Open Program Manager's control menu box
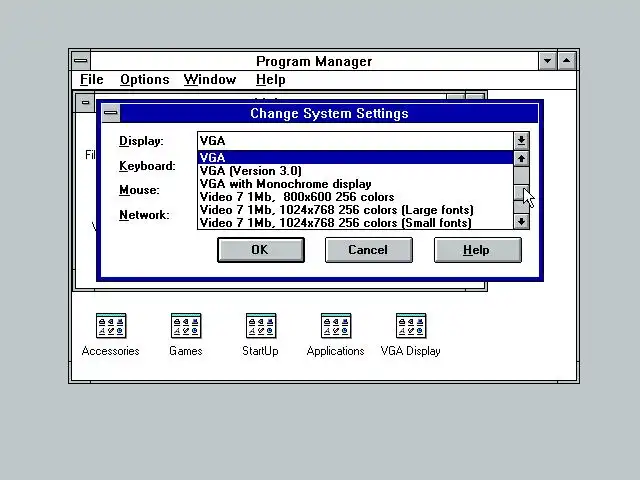This screenshot has height=480, width=640. 81,61
